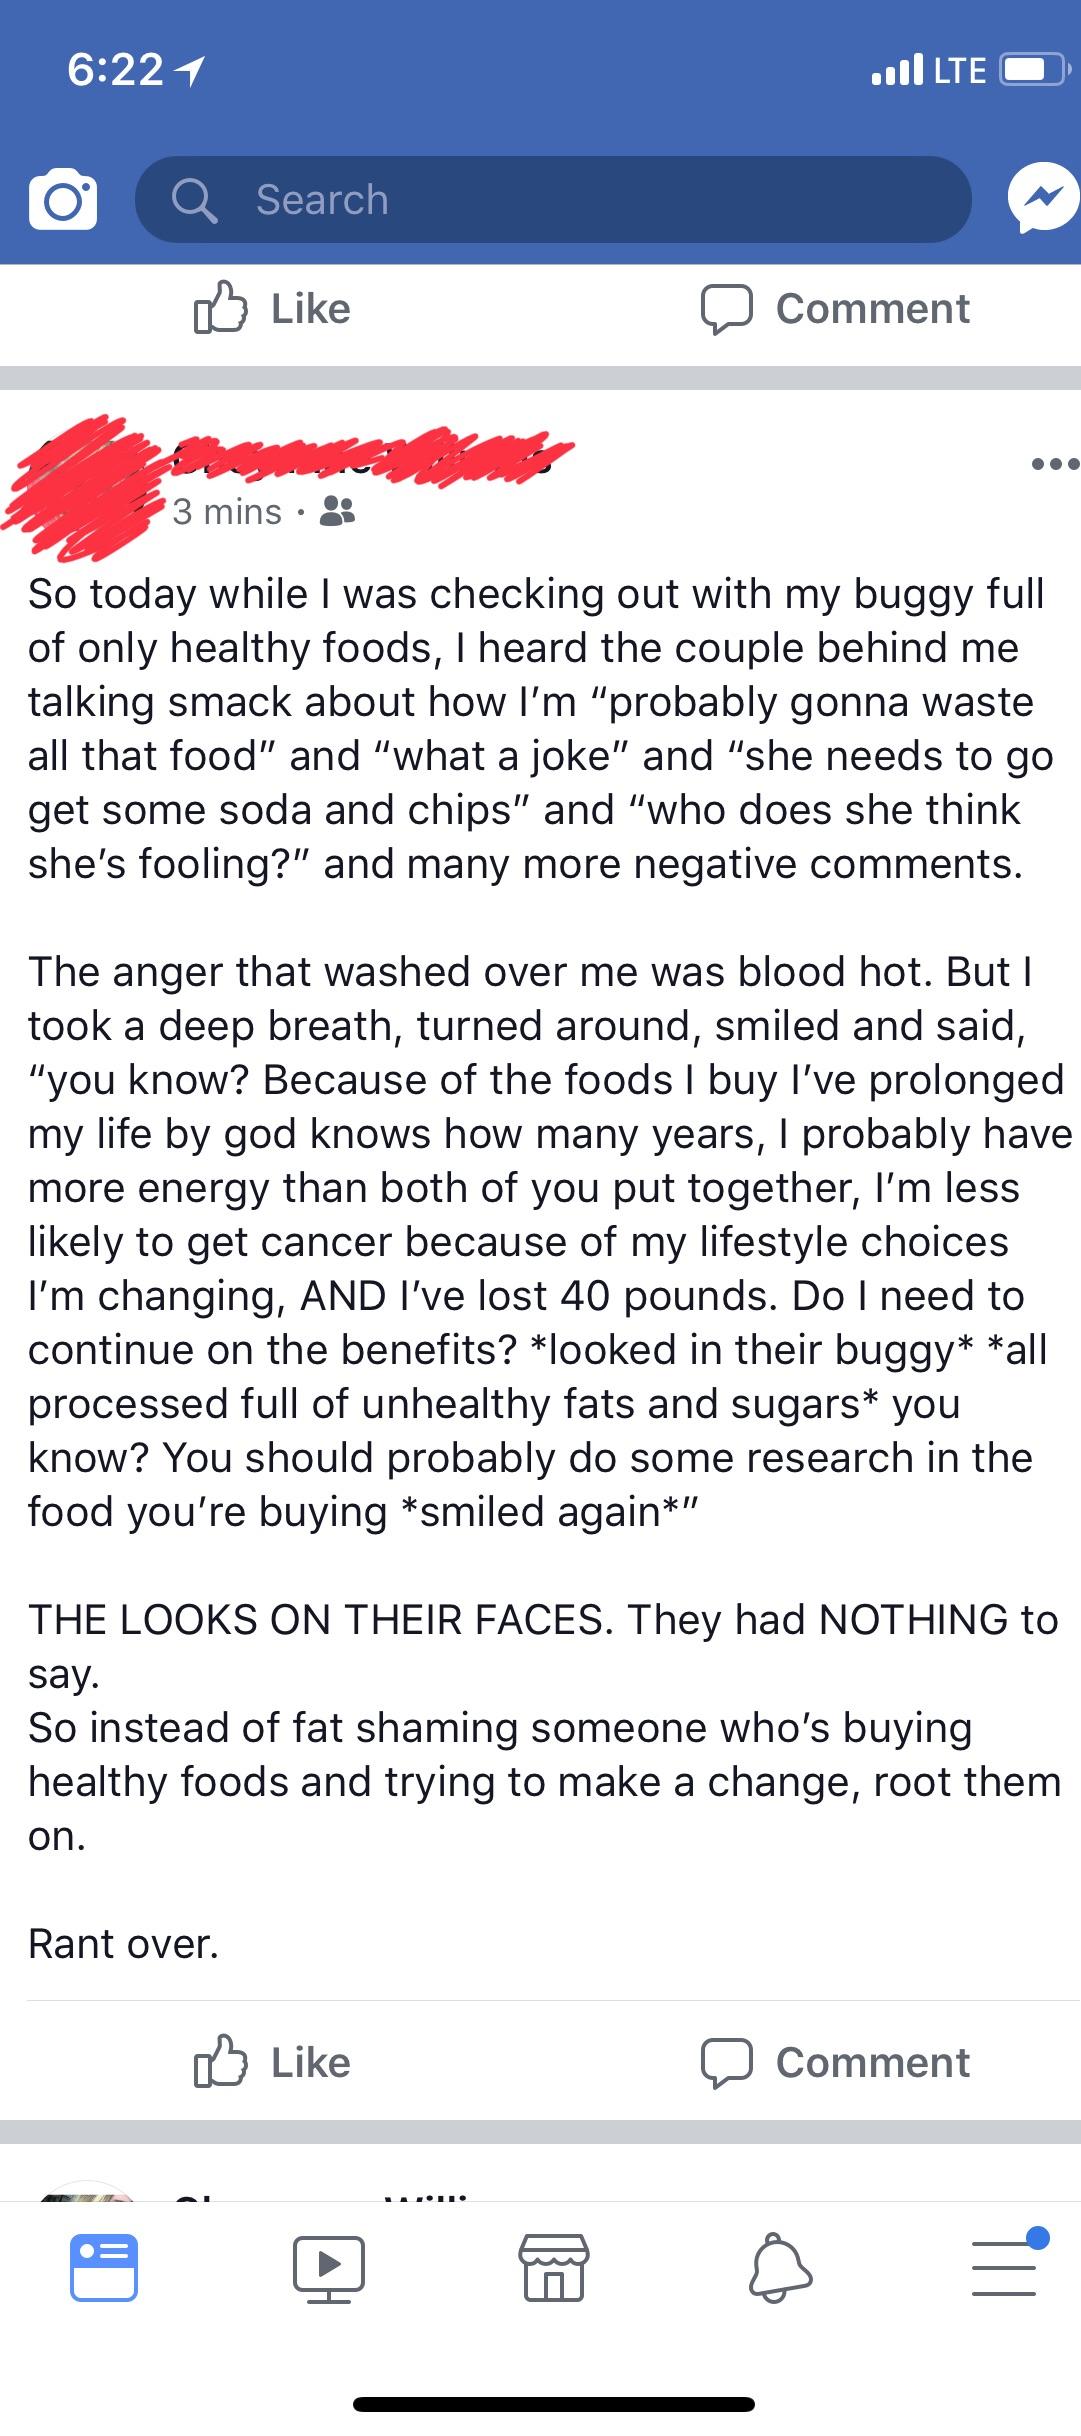Tap the iOS home indicator bar
This screenshot has width=1081, height=2436.
tap(553, 2403)
